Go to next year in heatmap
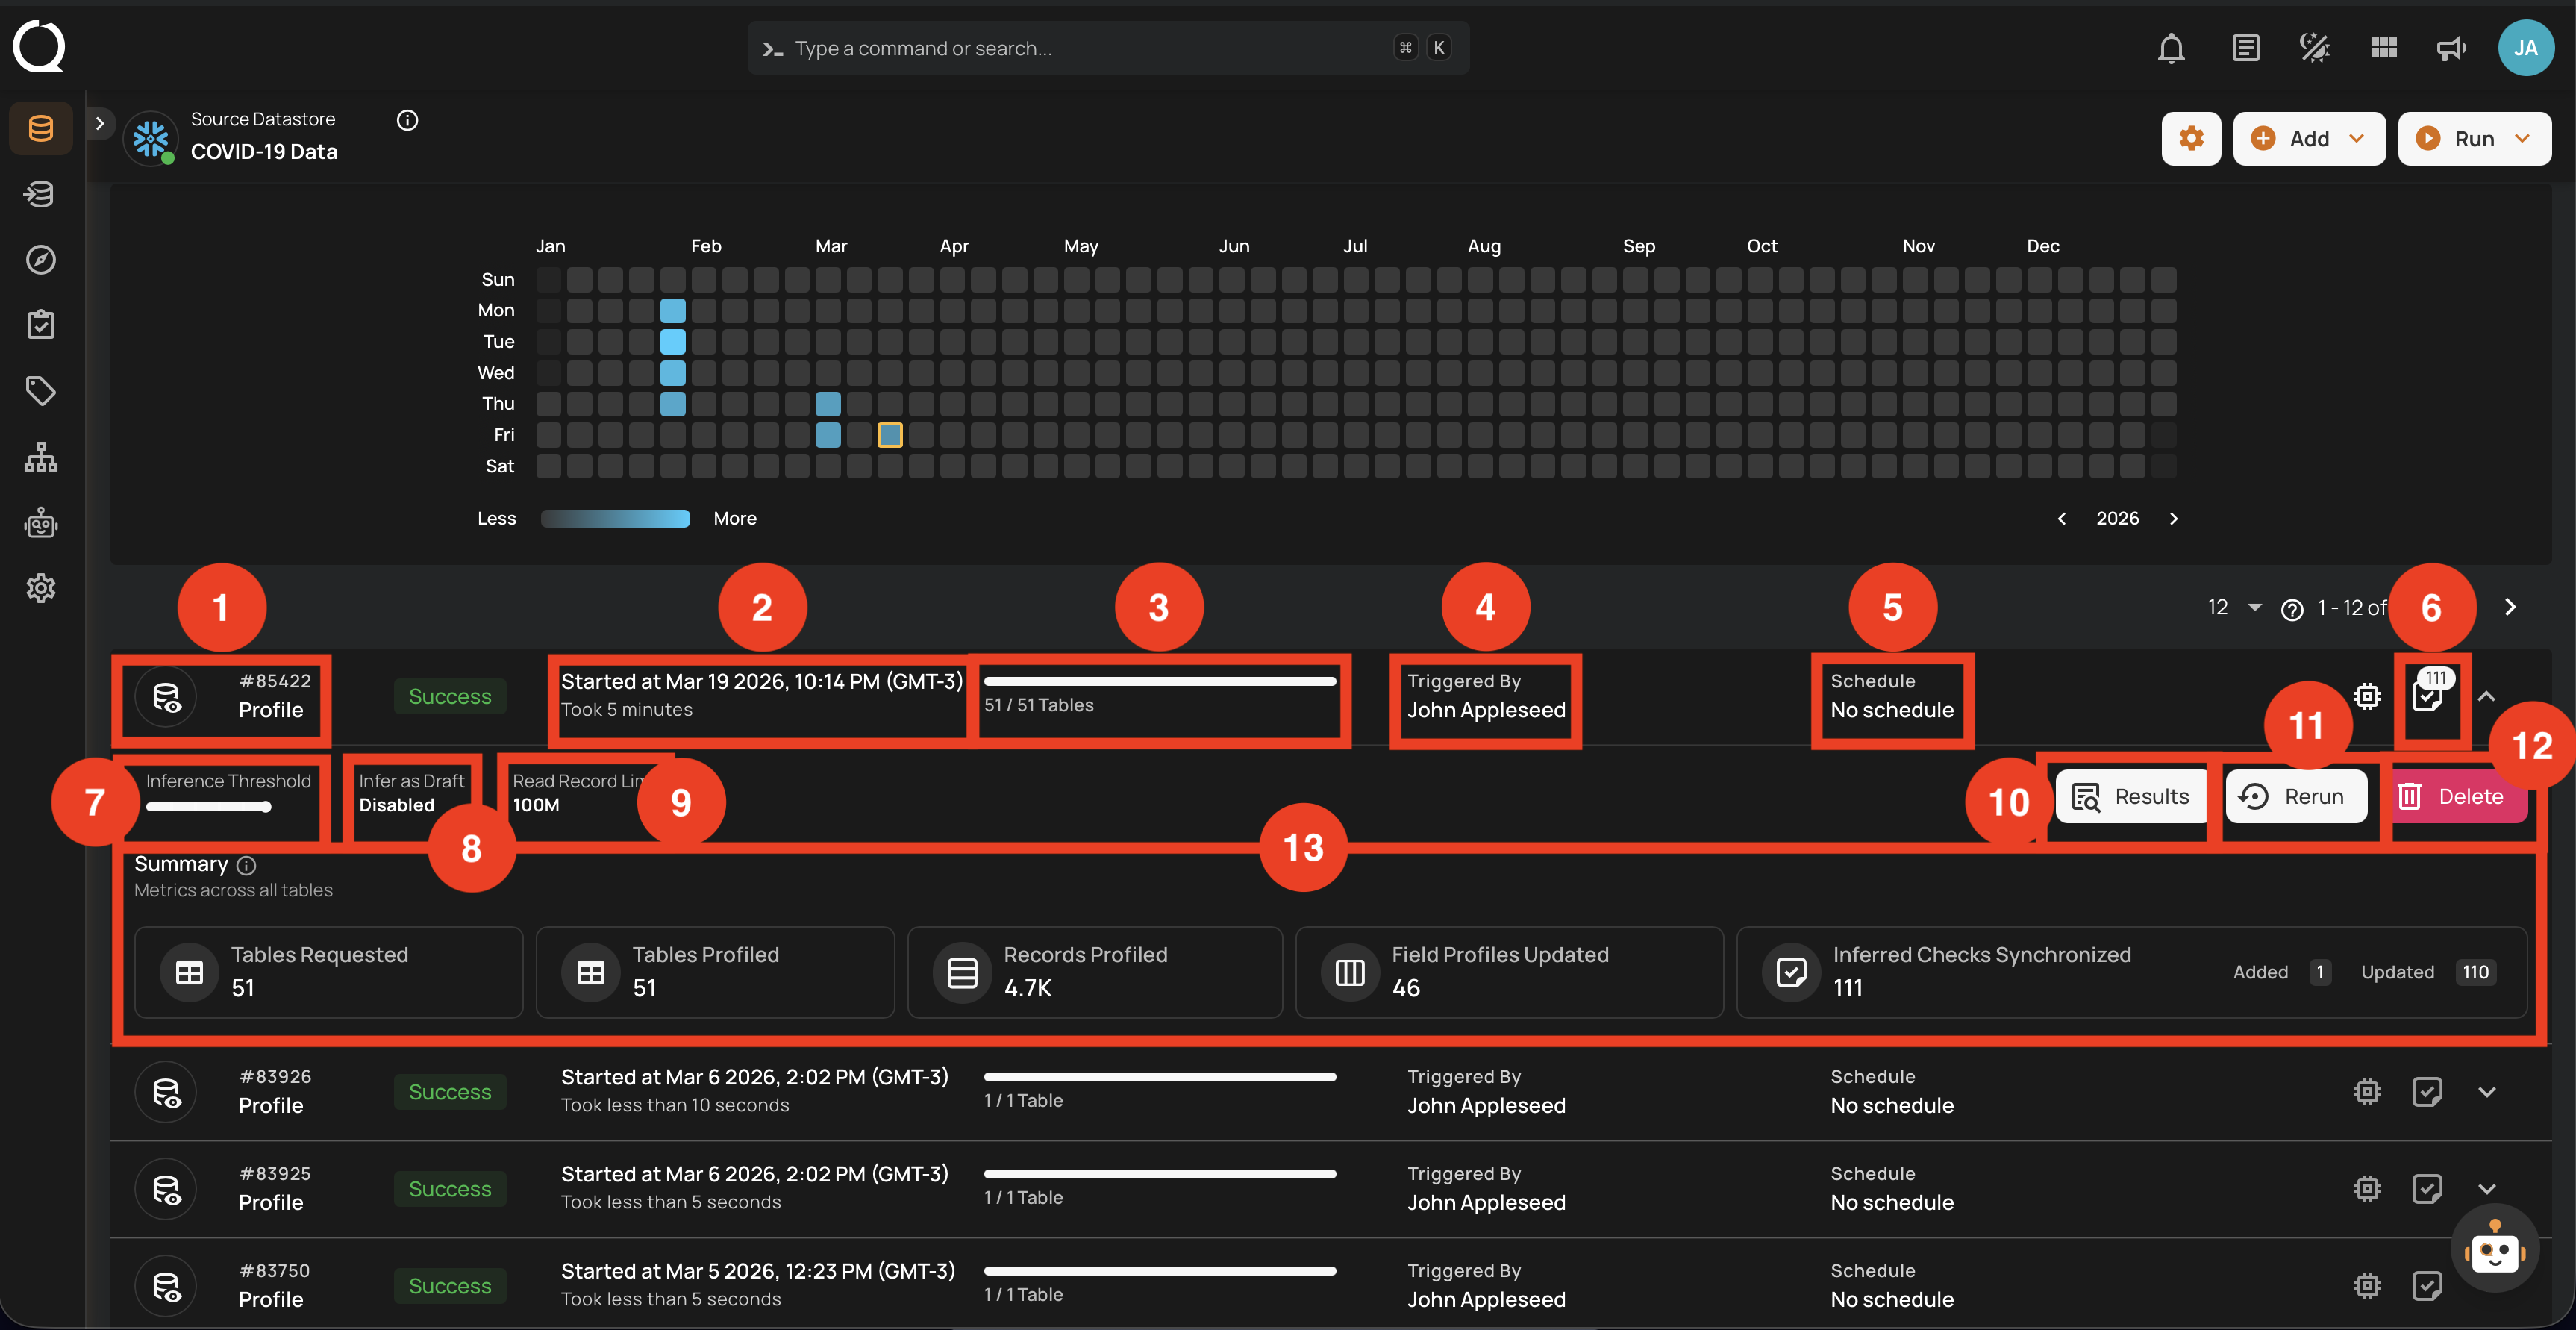The width and height of the screenshot is (2576, 1330). (2173, 518)
